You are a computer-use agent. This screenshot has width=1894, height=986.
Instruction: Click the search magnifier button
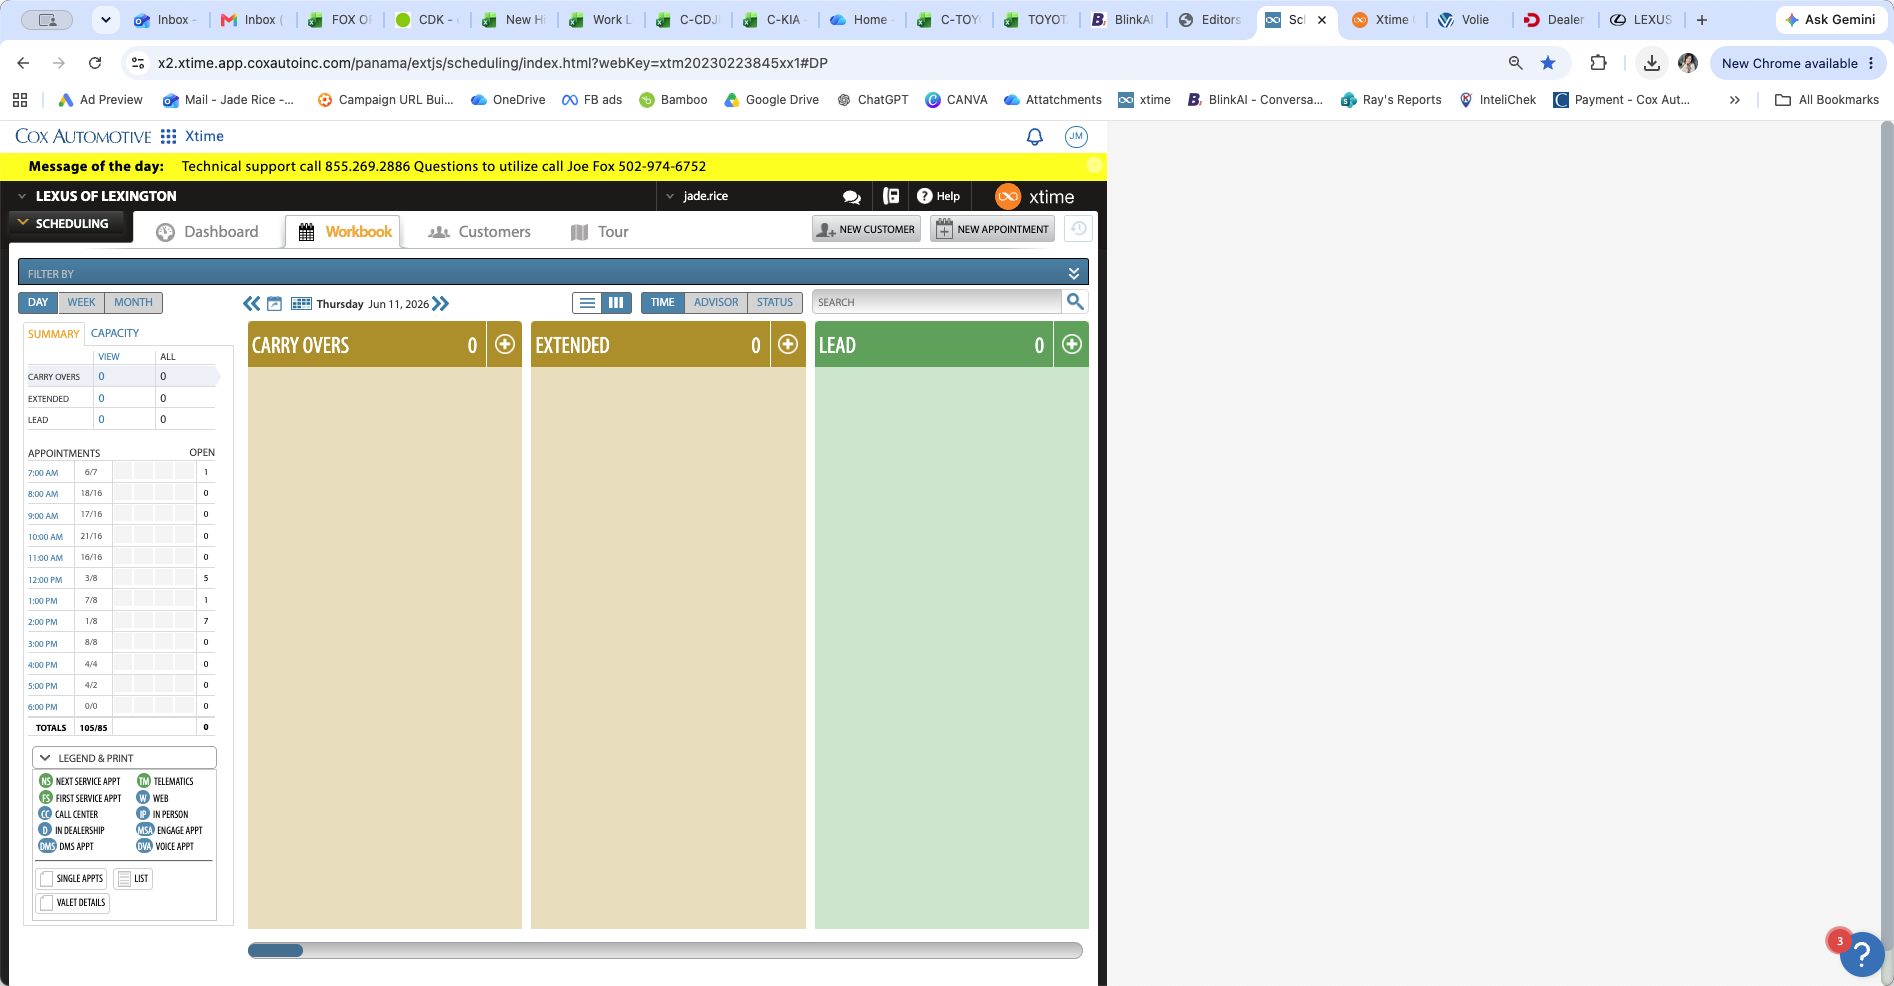point(1075,301)
